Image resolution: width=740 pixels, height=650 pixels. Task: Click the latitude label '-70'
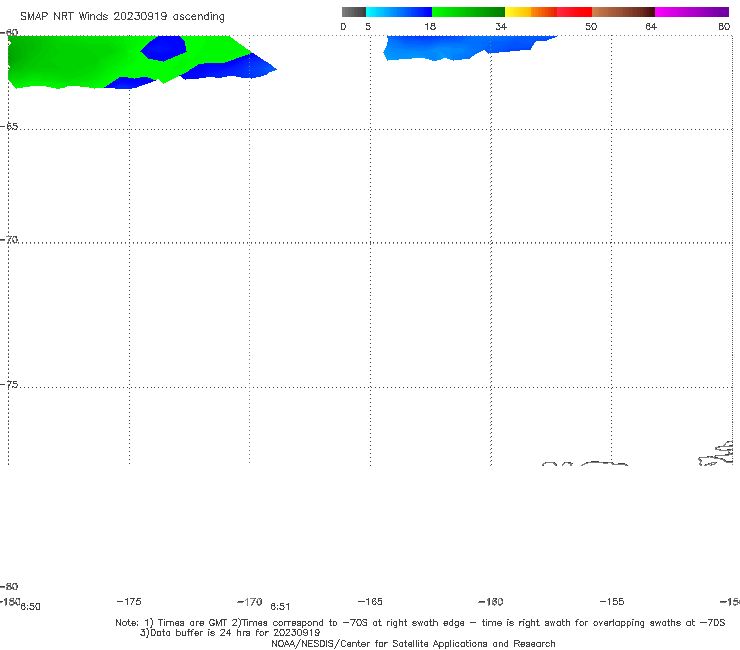click(9, 240)
